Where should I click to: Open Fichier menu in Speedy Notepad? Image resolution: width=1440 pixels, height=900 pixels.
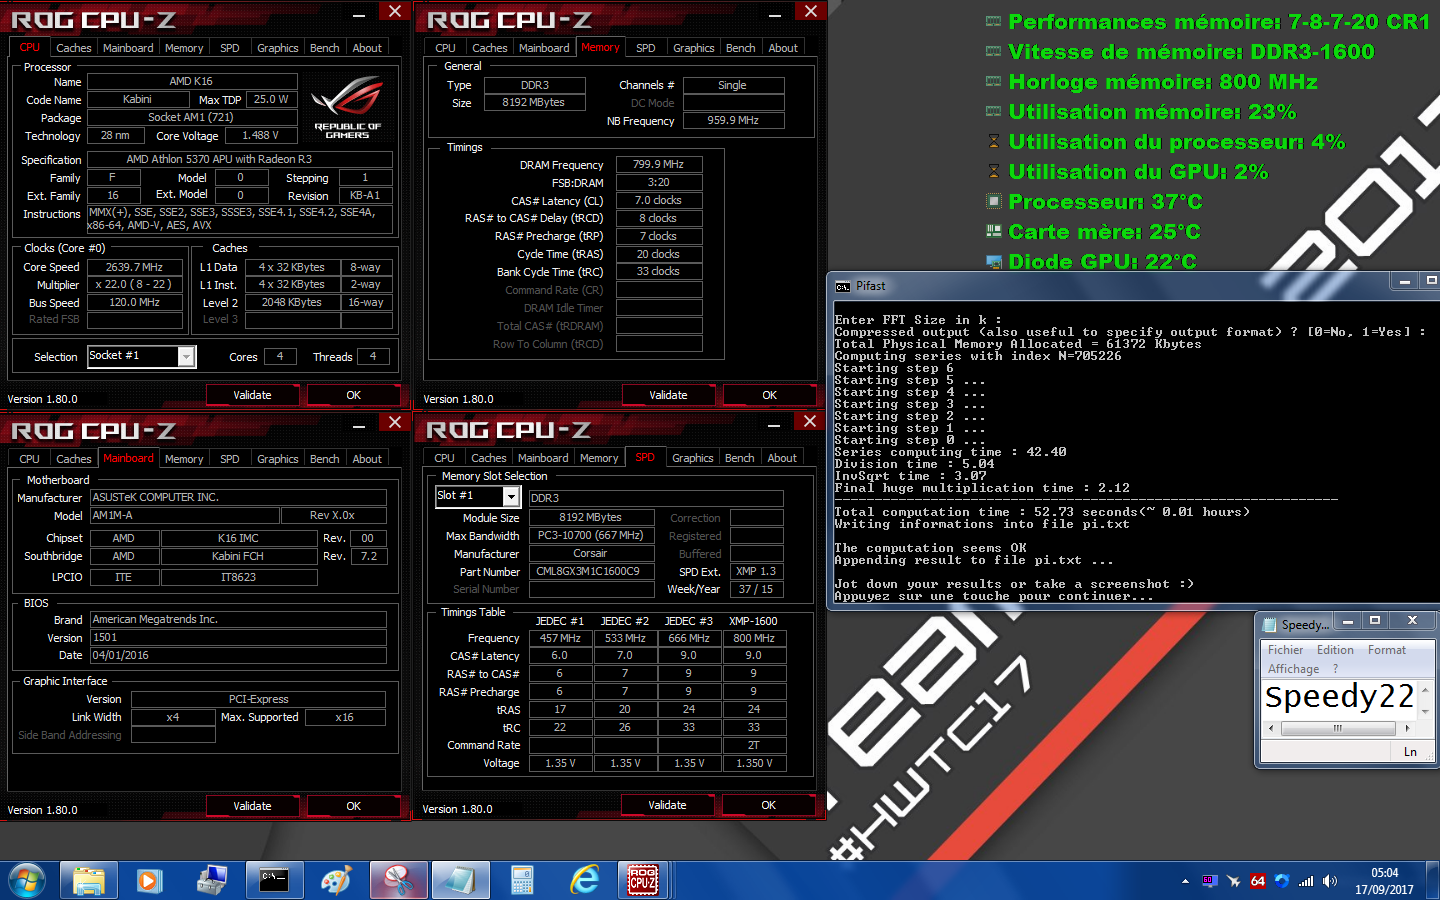tap(1285, 650)
